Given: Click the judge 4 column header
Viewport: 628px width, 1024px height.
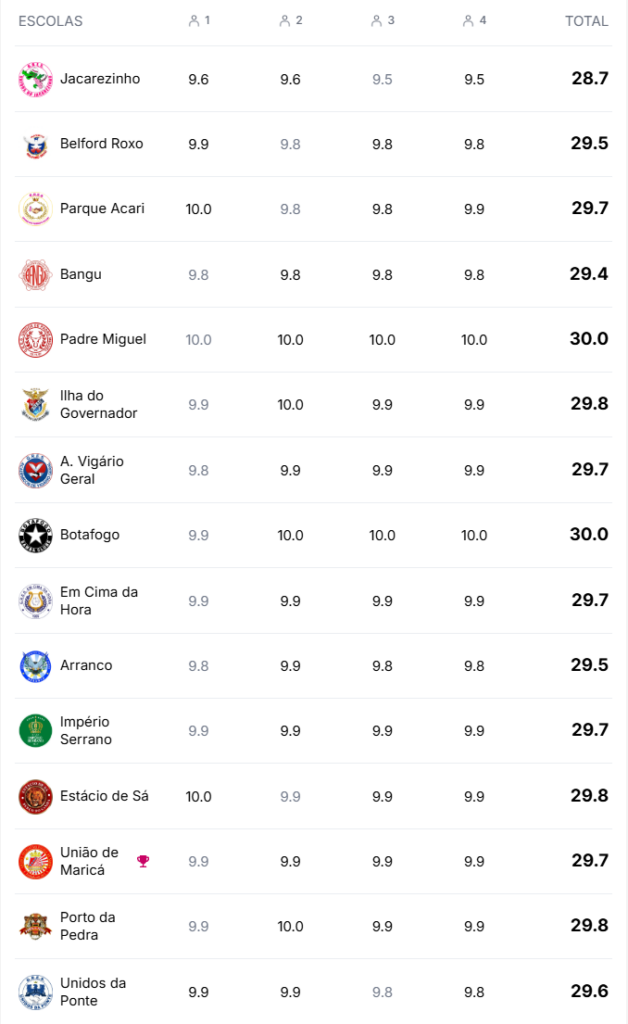Looking at the screenshot, I should coord(474,20).
